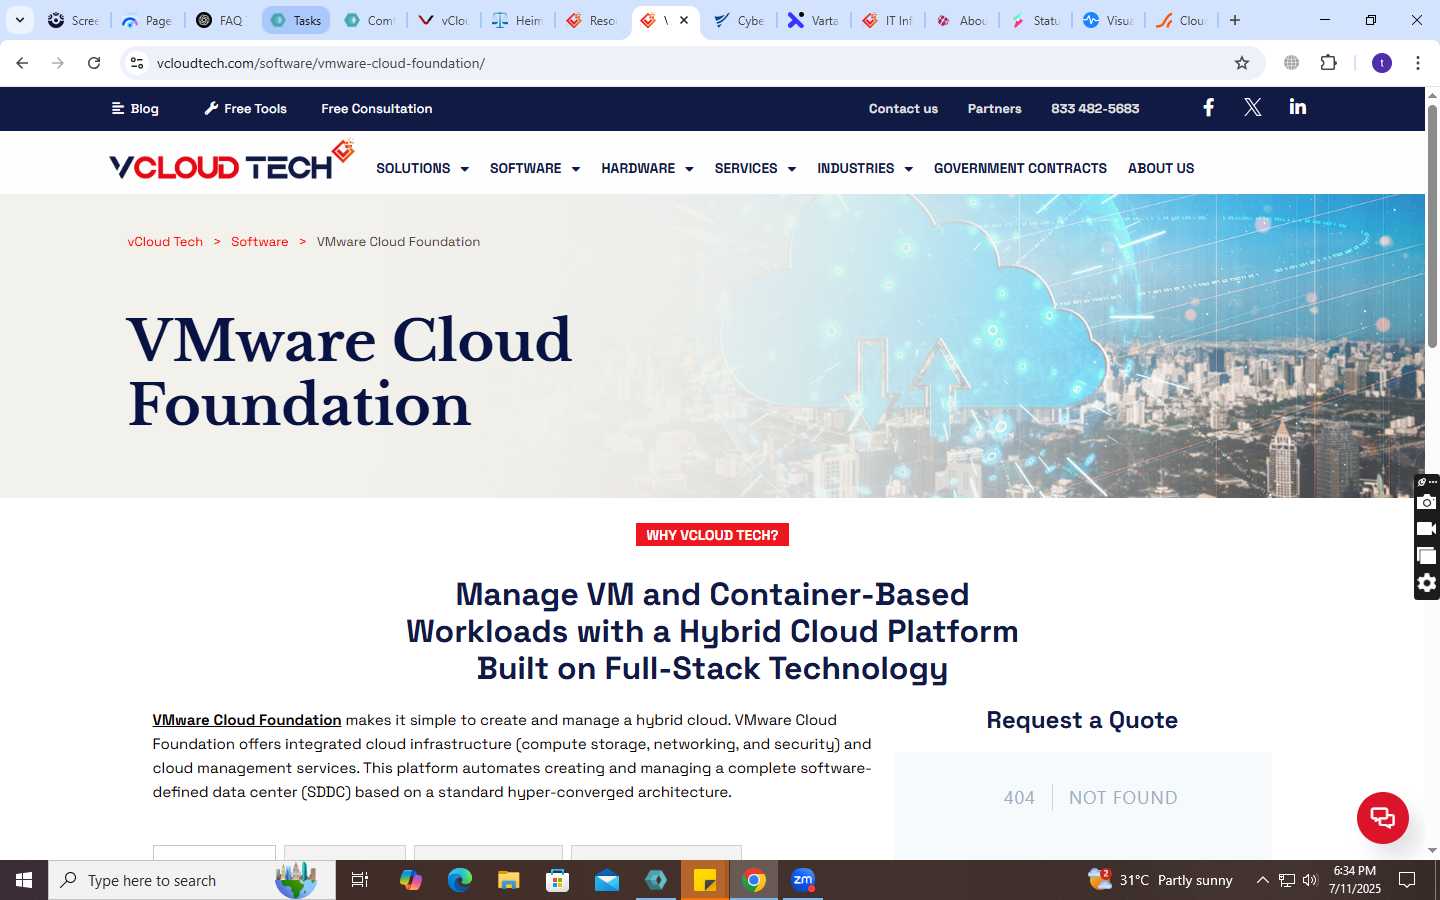Click the vCloud Tech breadcrumb link
Image resolution: width=1440 pixels, height=900 pixels.
coord(165,241)
